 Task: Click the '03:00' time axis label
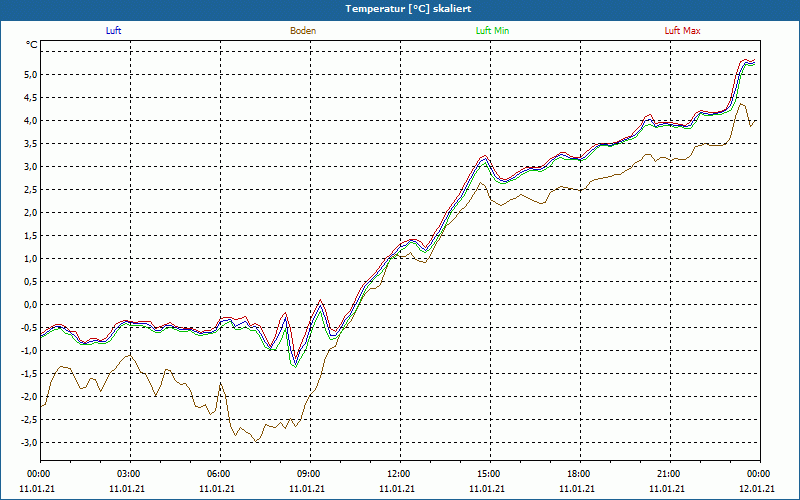click(x=130, y=474)
